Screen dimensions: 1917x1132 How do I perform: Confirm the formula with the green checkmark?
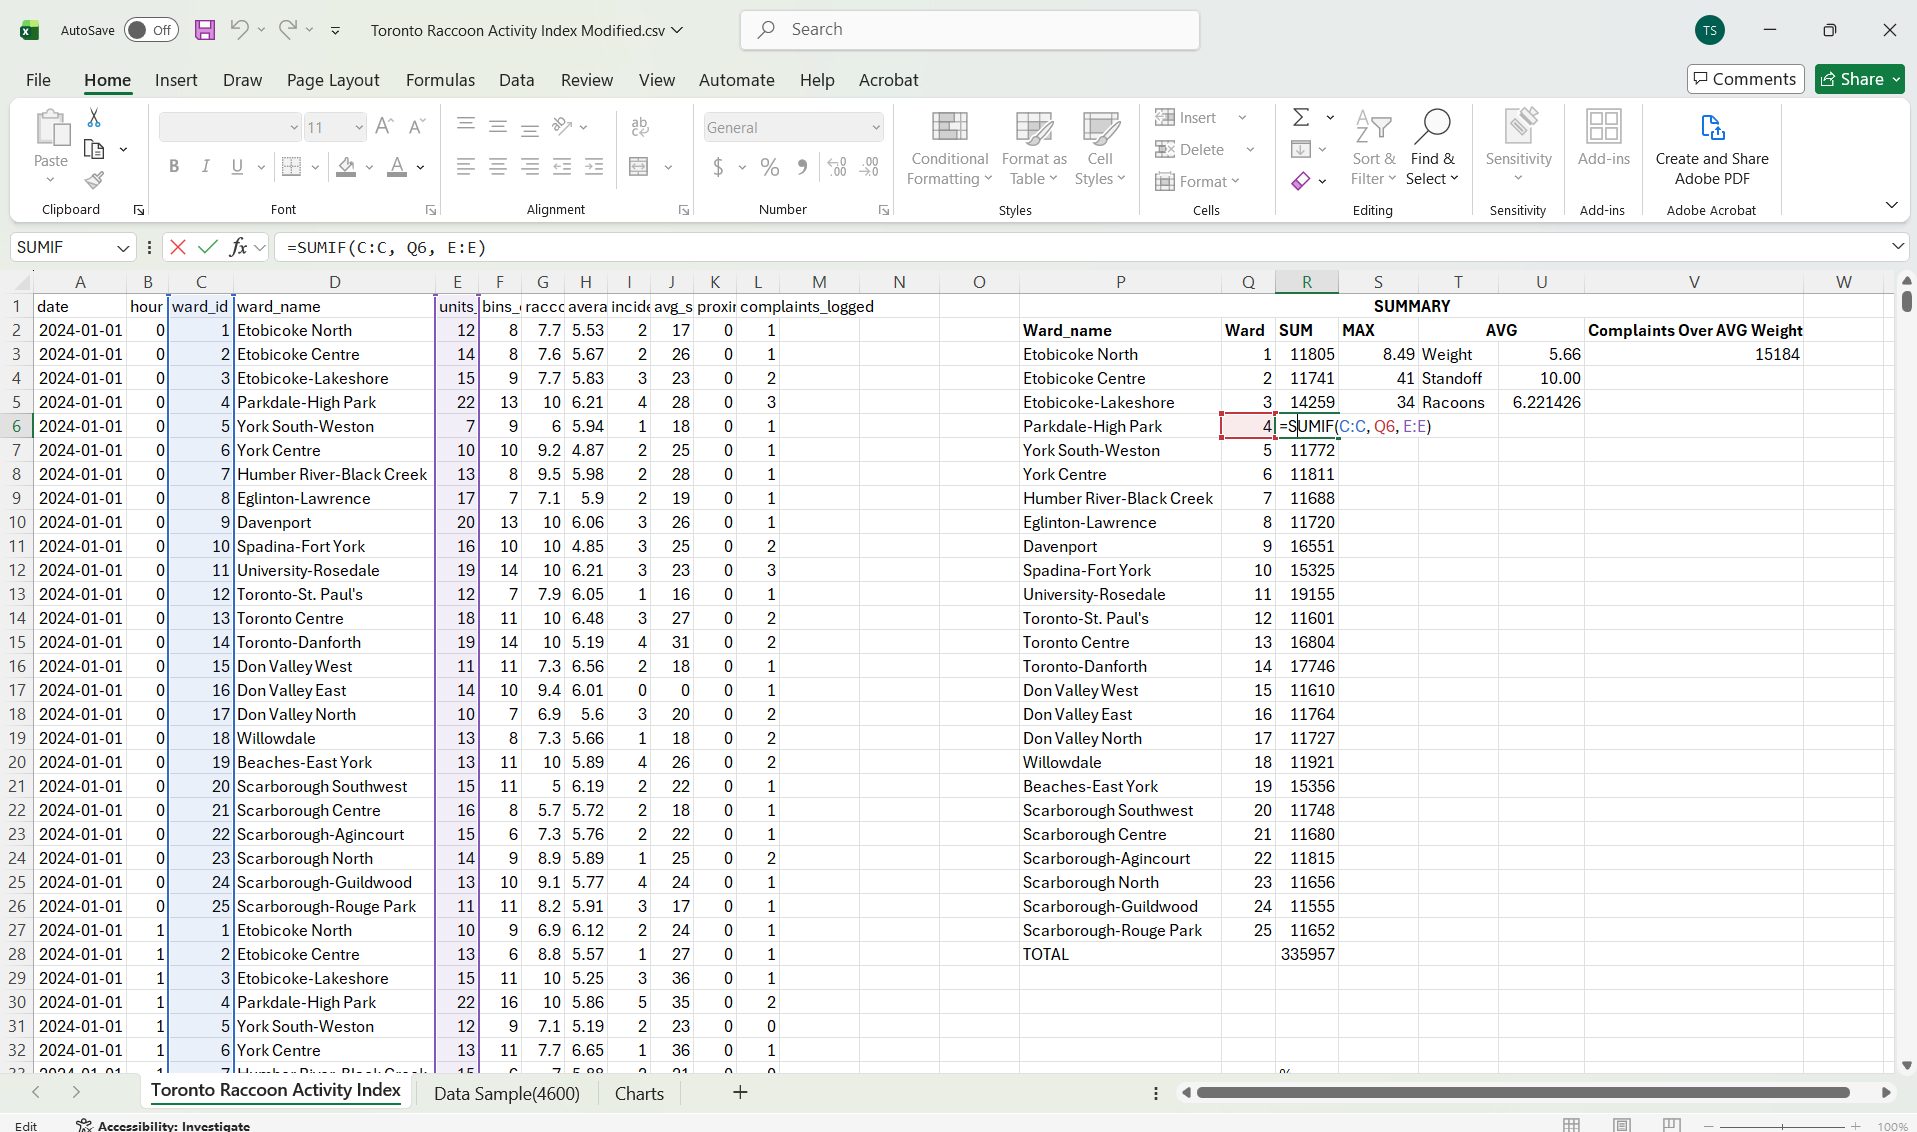tap(208, 247)
